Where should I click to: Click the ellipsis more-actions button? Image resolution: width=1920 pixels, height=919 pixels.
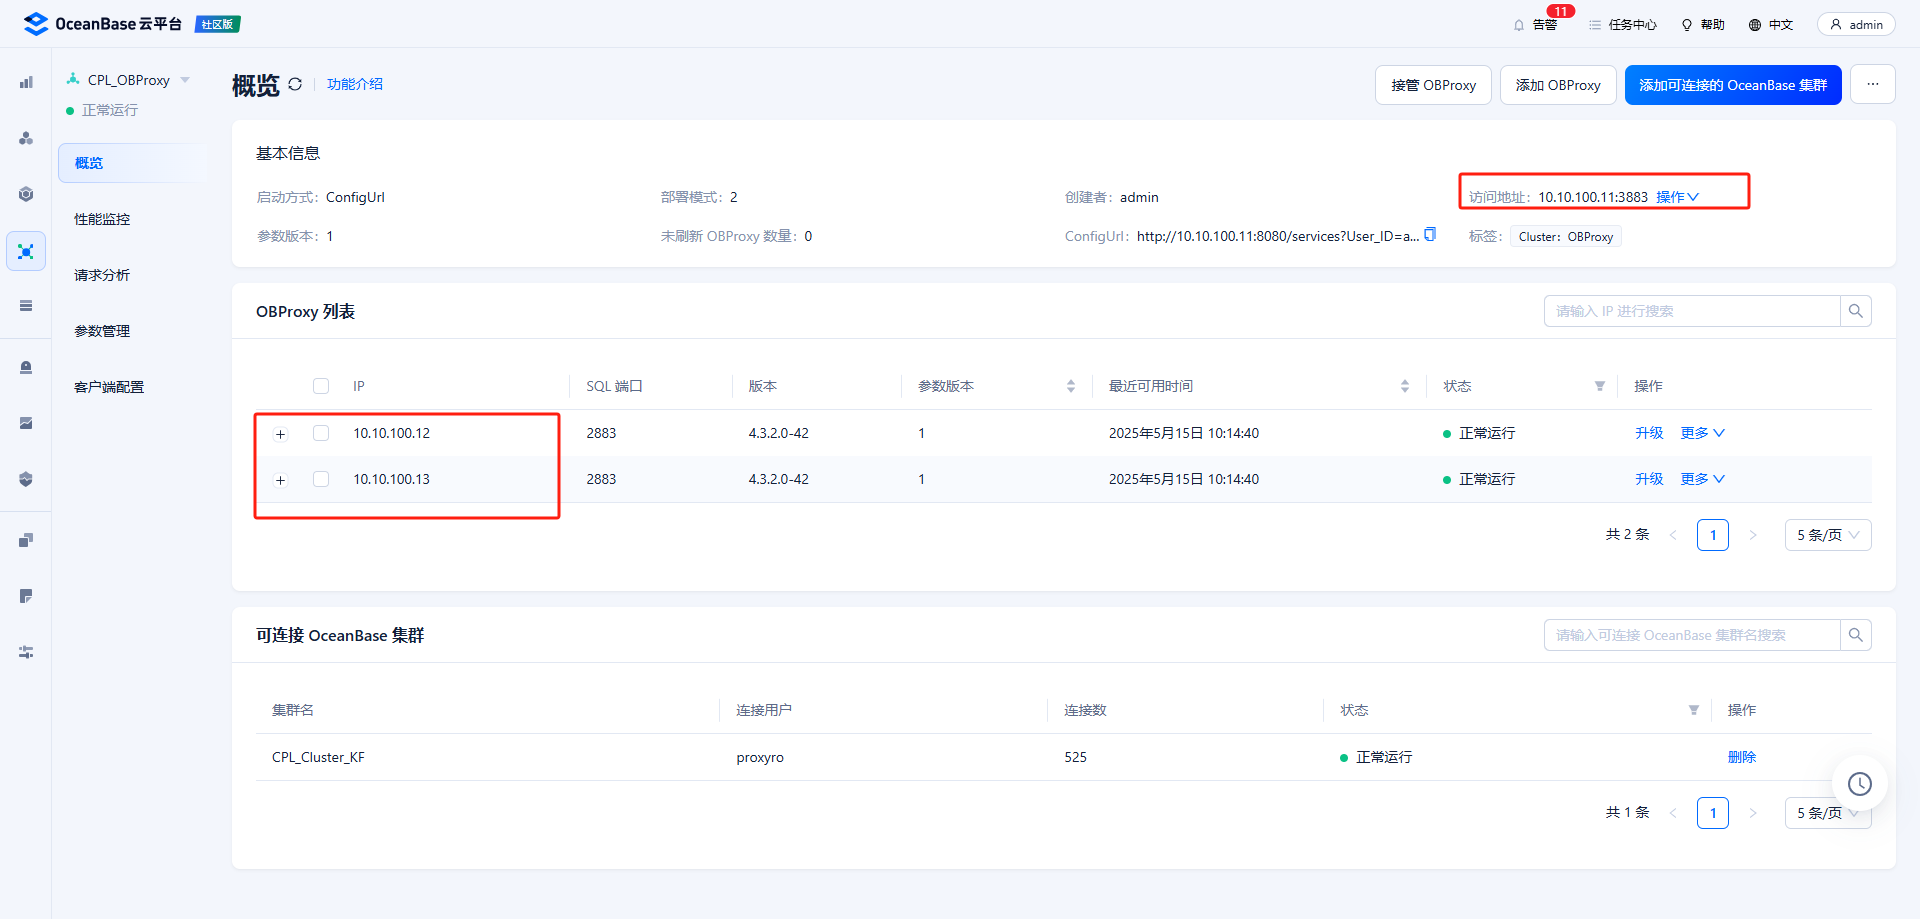1873,85
